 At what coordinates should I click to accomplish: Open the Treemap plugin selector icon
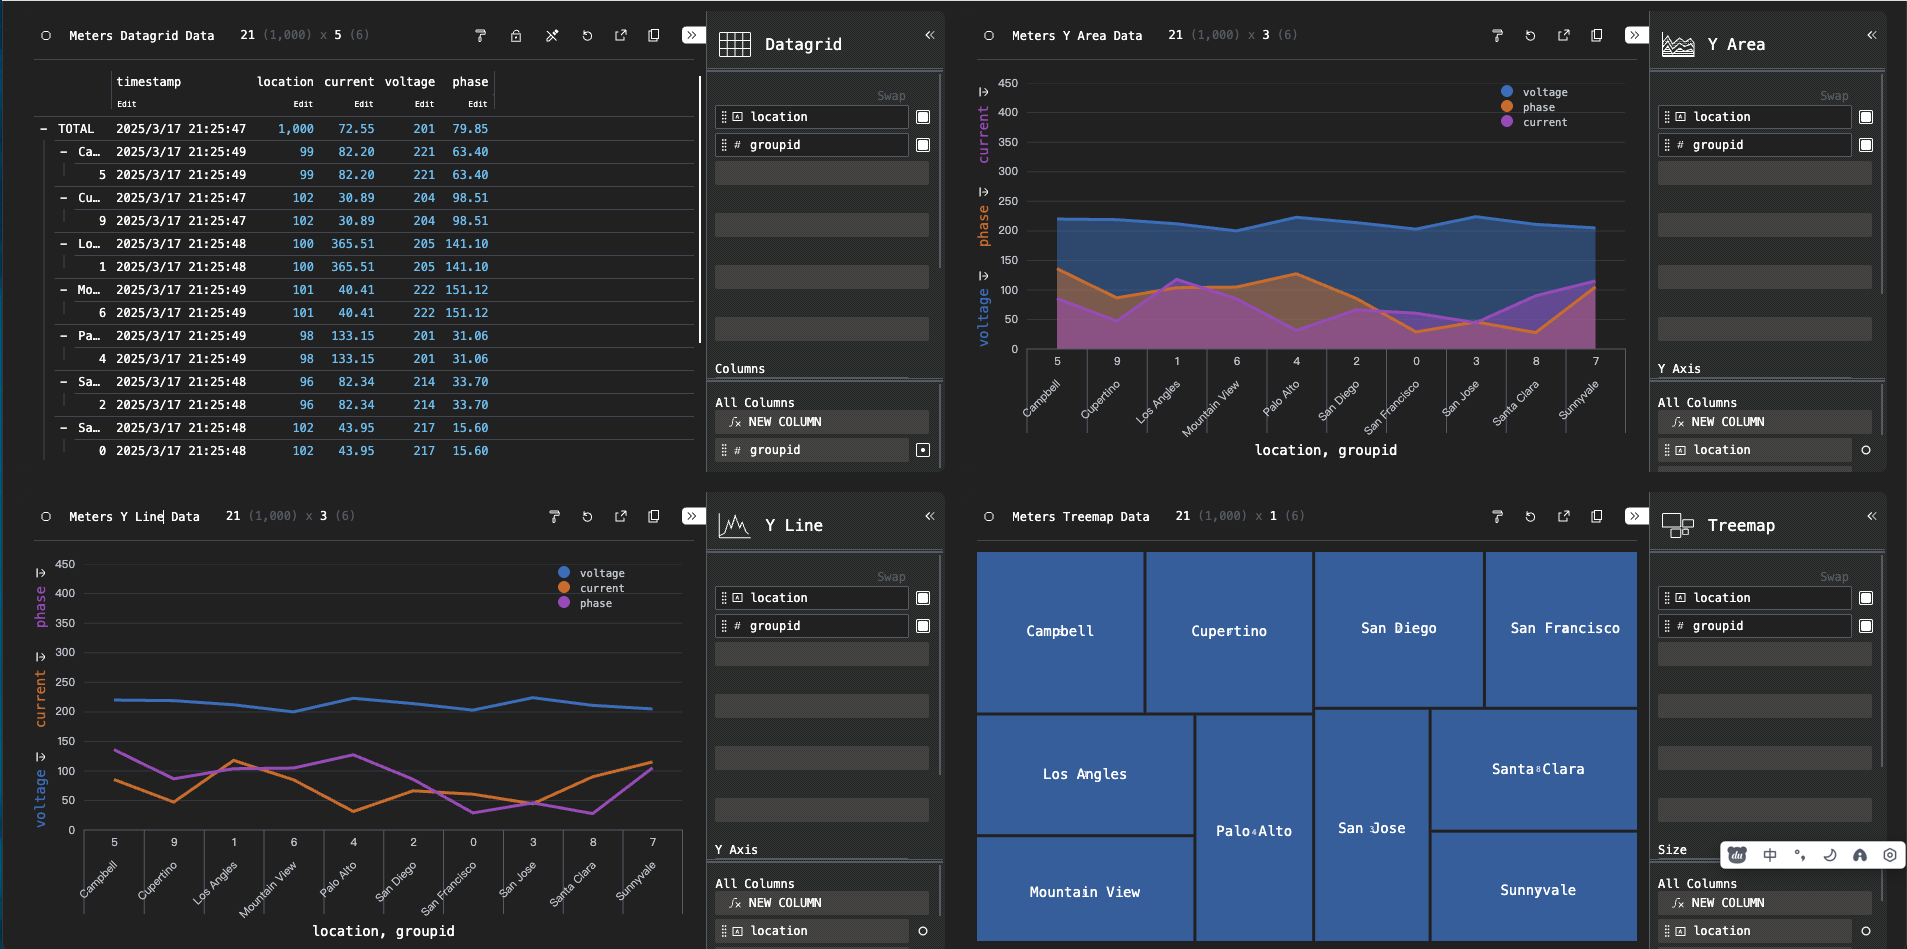(1677, 525)
